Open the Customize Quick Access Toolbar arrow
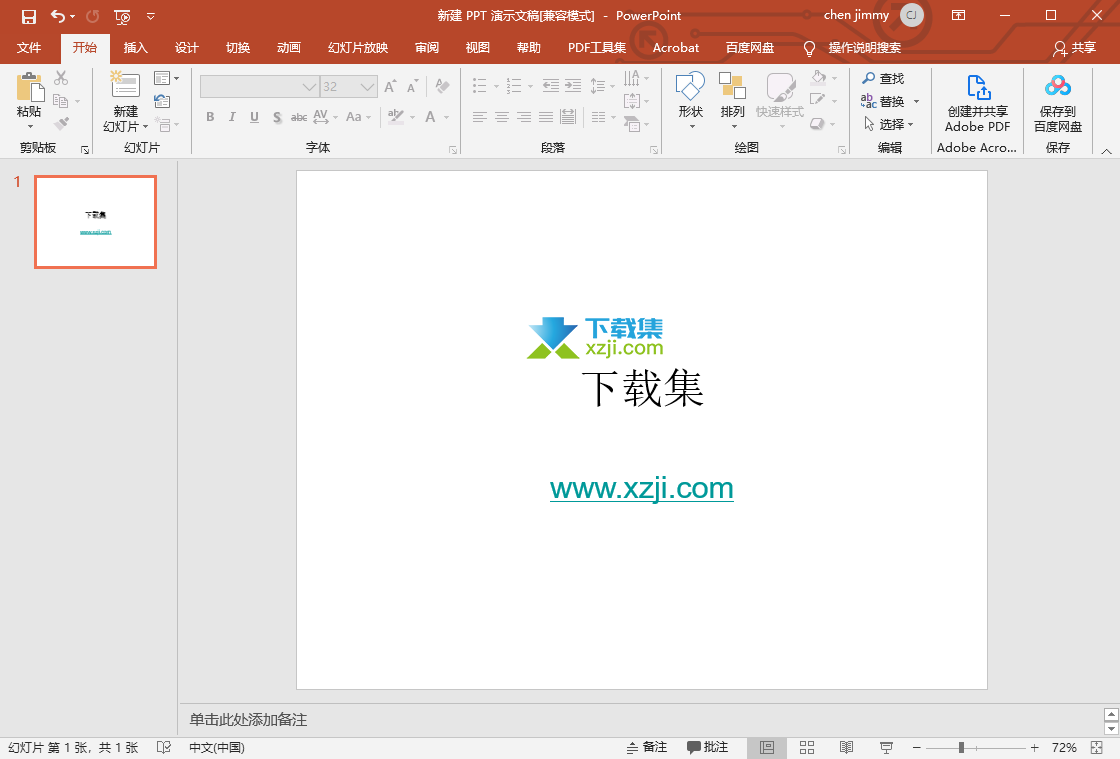 (x=151, y=16)
